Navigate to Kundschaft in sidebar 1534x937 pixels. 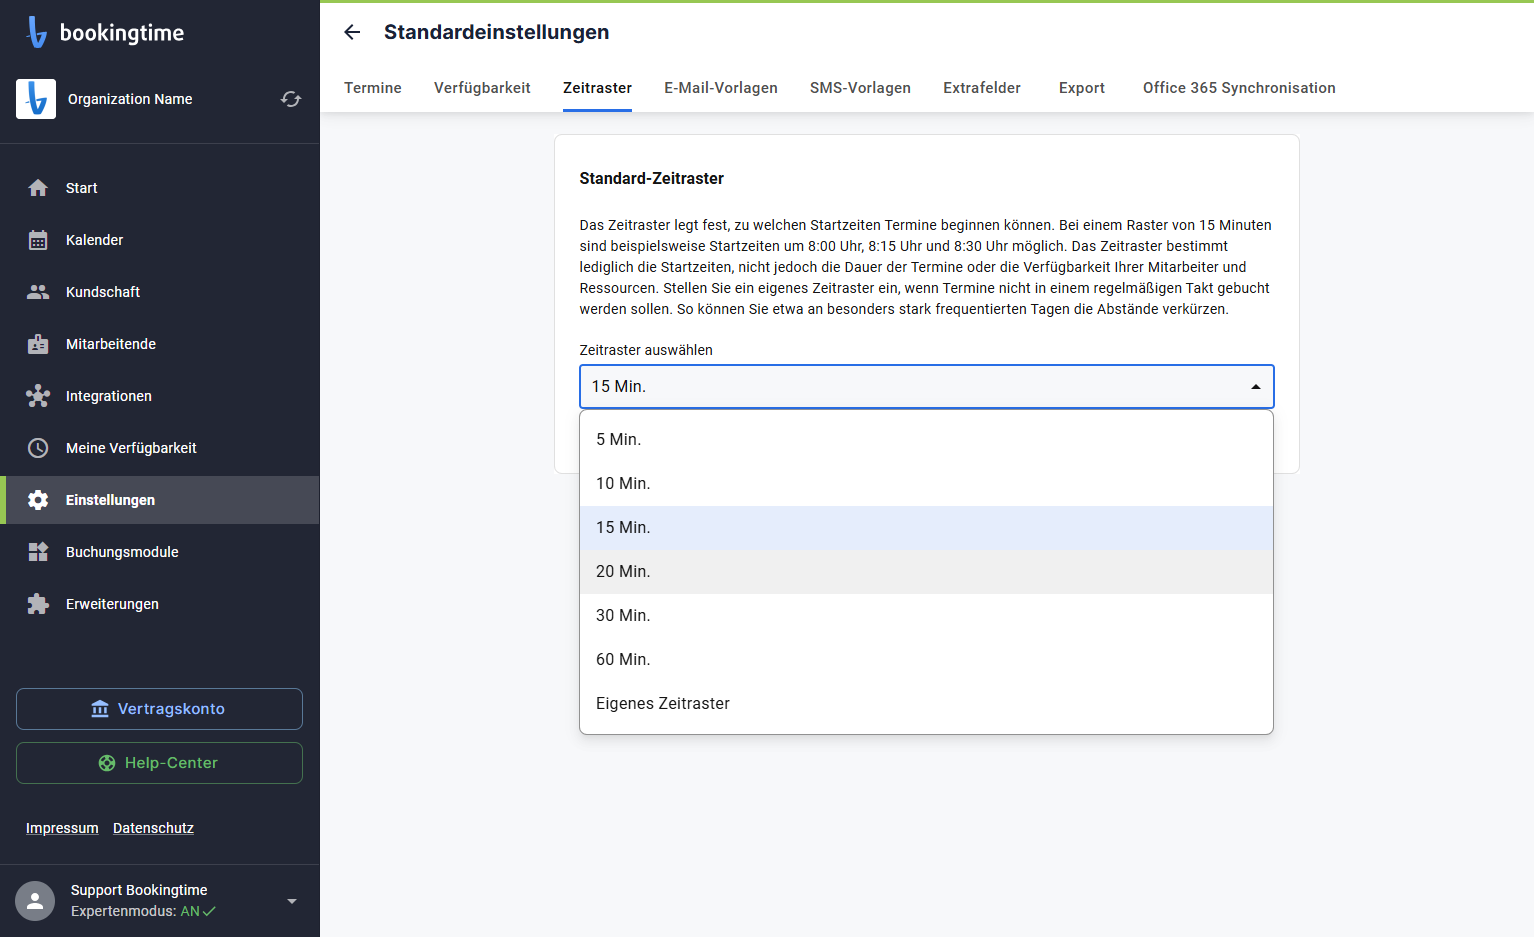160,292
